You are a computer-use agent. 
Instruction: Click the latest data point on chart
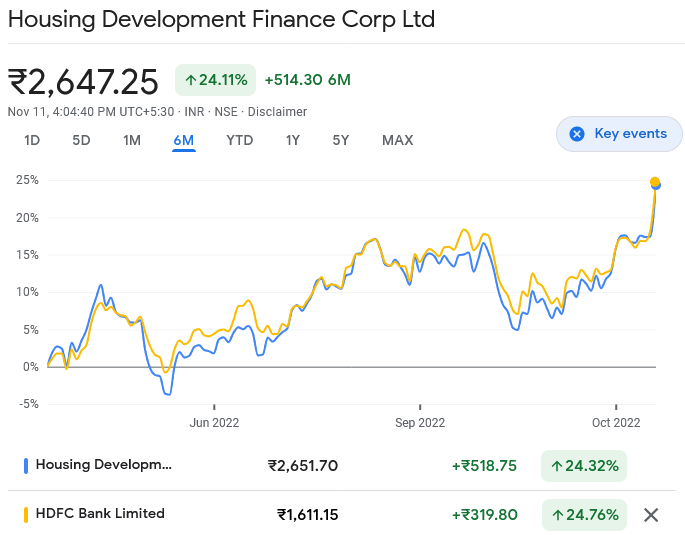pyautogui.click(x=655, y=183)
